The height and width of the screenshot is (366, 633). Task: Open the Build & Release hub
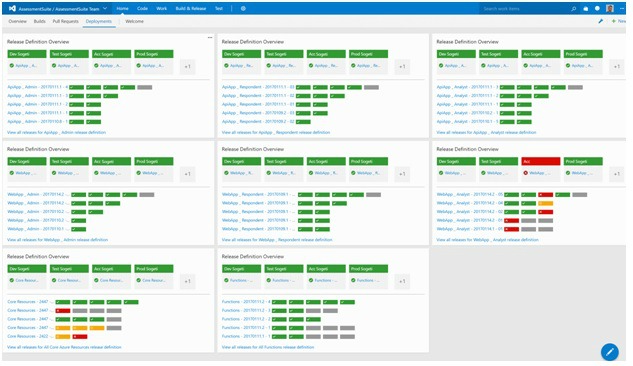[191, 8]
